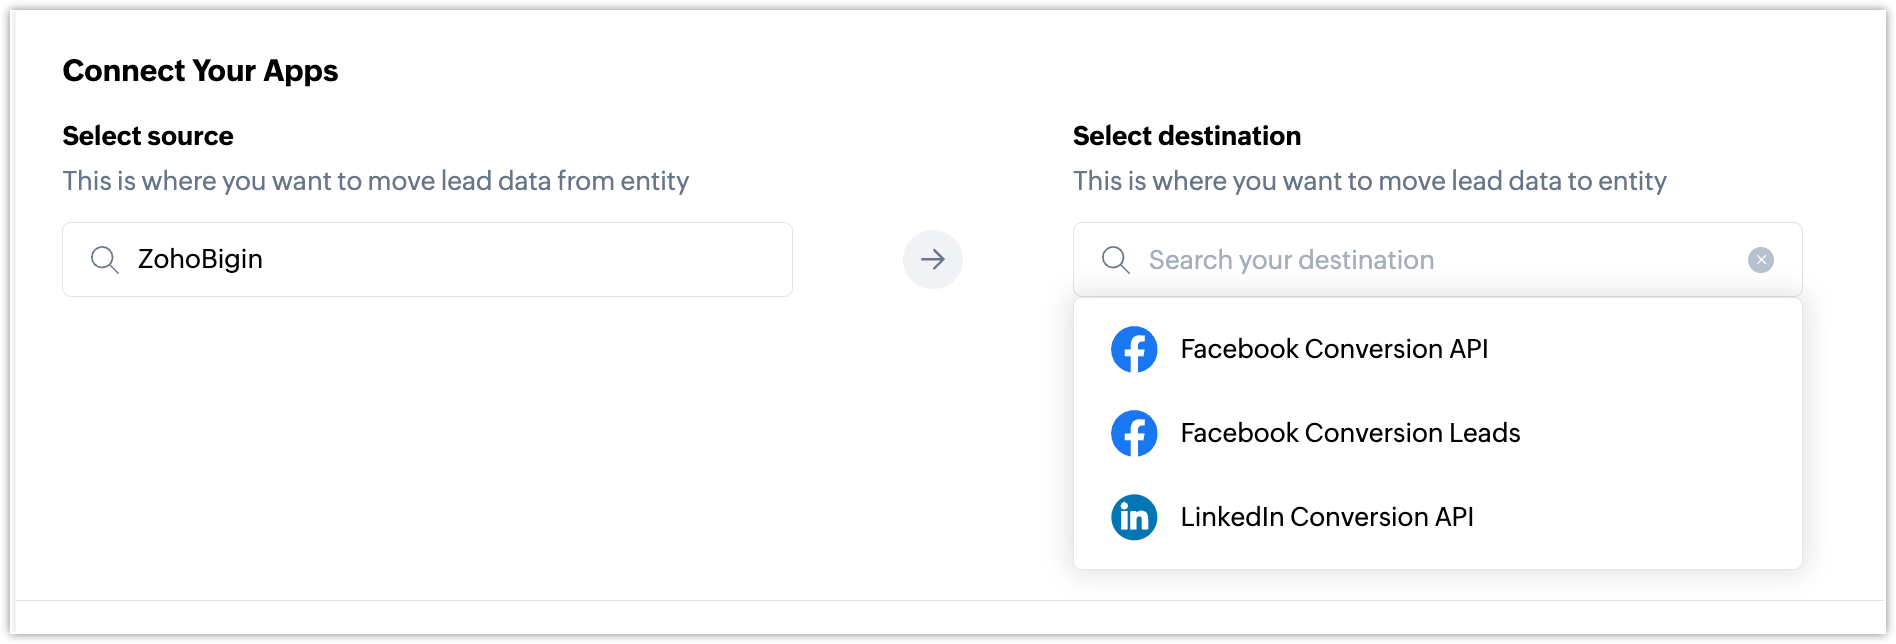Click blank space below LinkedIn option in dropdown
Viewport: 1896px width, 644px height.
tap(1437, 556)
